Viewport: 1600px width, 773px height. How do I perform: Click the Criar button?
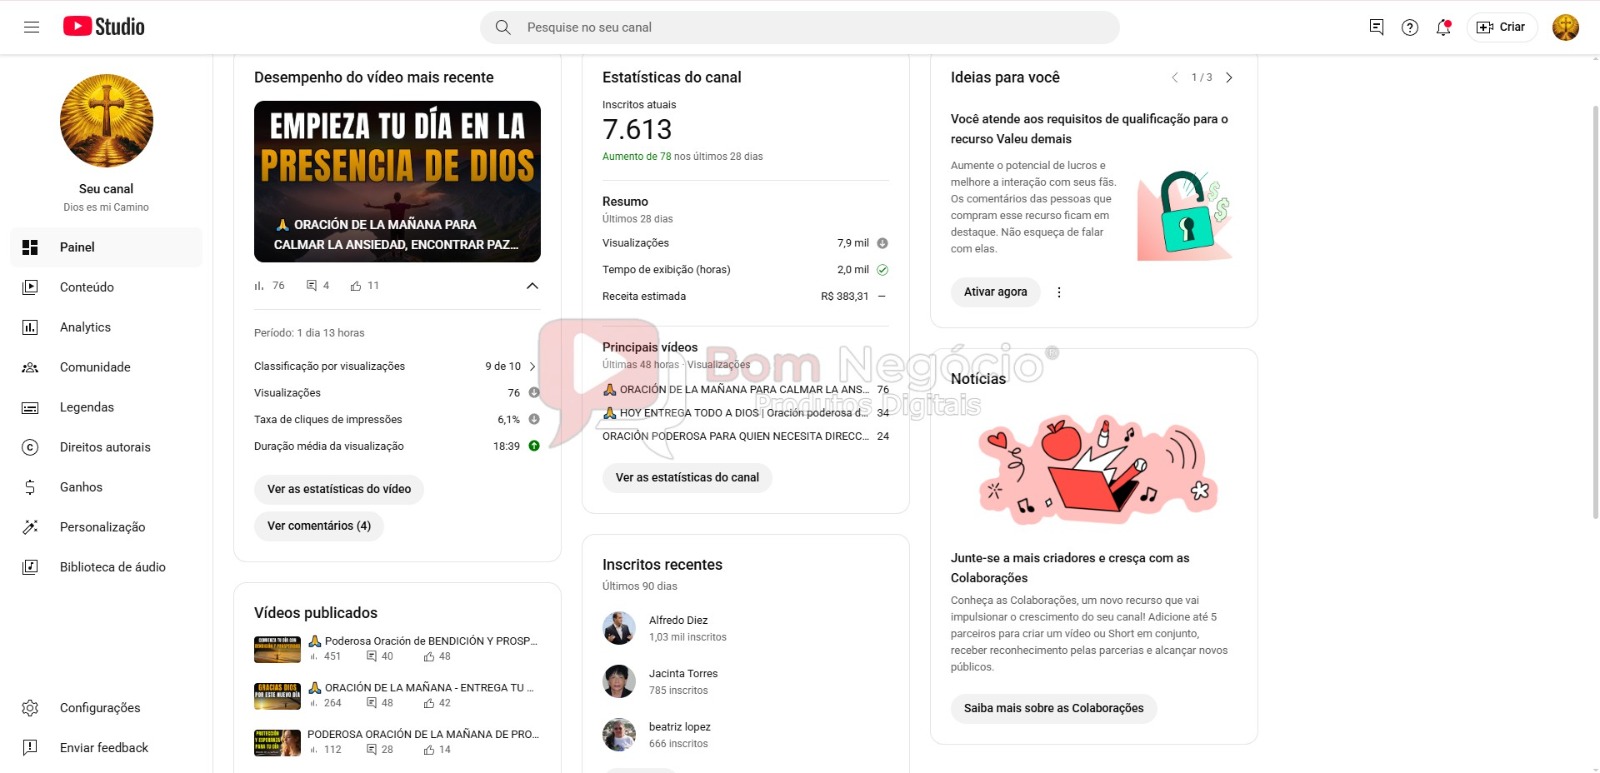pos(1502,27)
